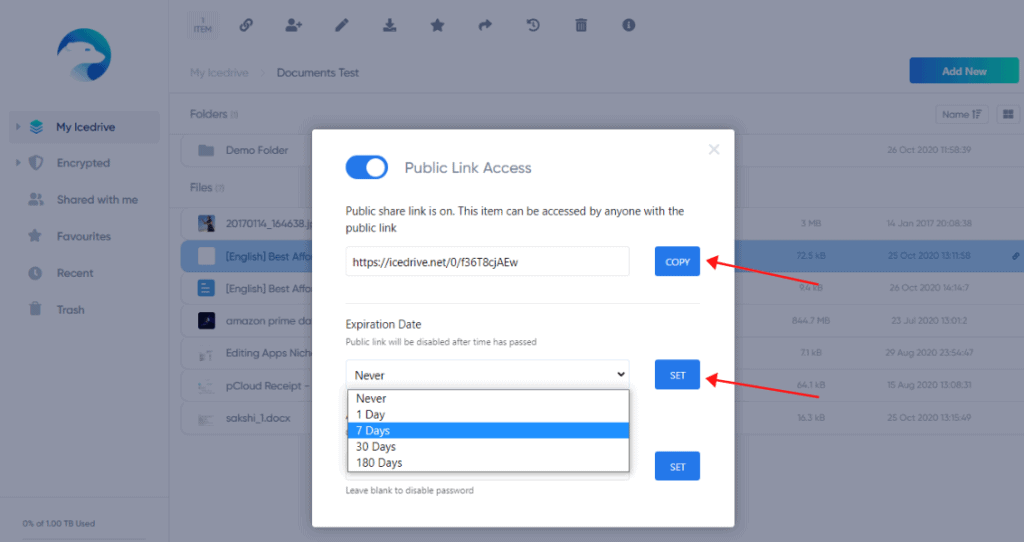Expand the My Icedrive tree arrow

[x=18, y=127]
